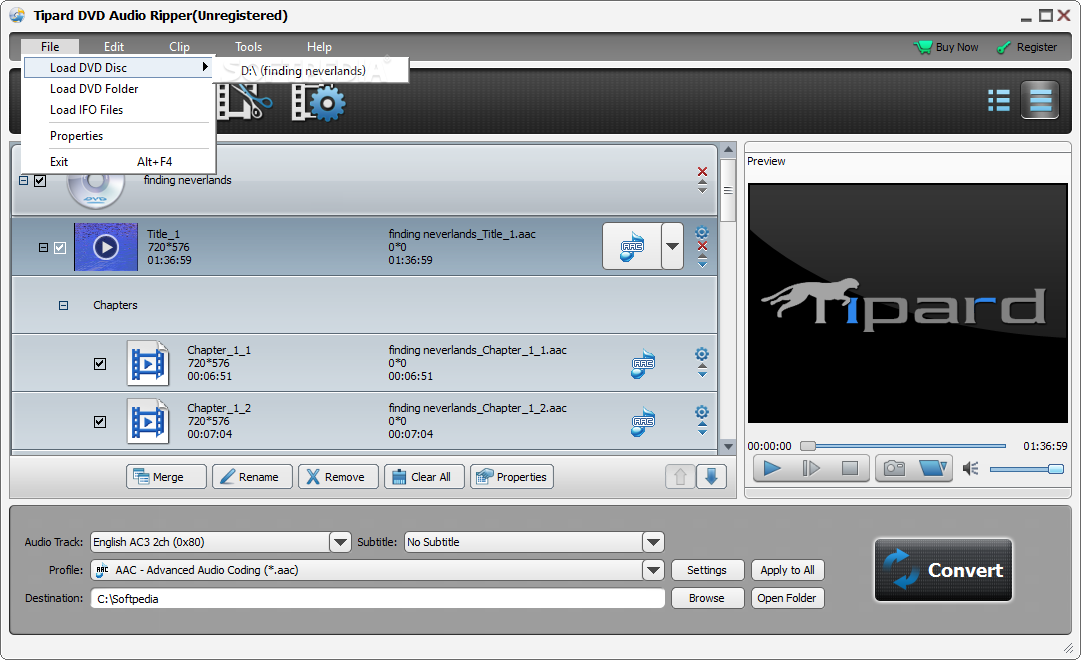Click the Destination path input field

pyautogui.click(x=378, y=599)
